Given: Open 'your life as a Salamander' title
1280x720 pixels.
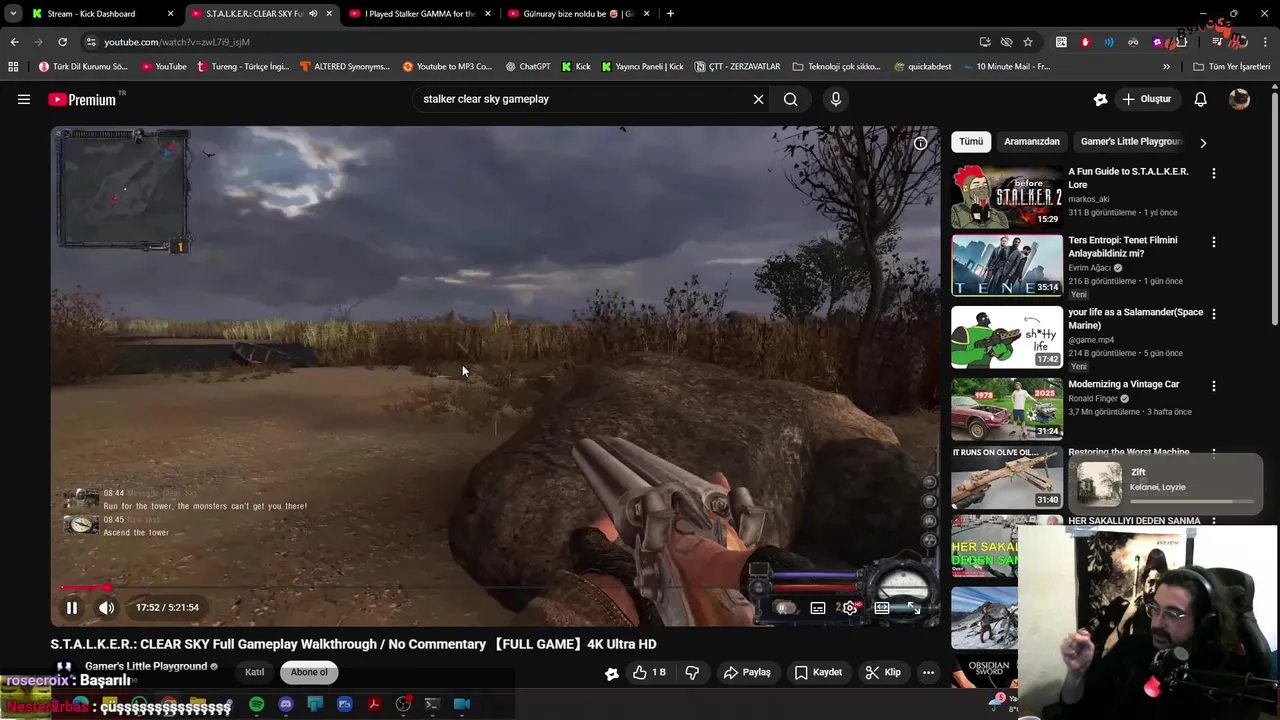Looking at the screenshot, I should point(1135,319).
